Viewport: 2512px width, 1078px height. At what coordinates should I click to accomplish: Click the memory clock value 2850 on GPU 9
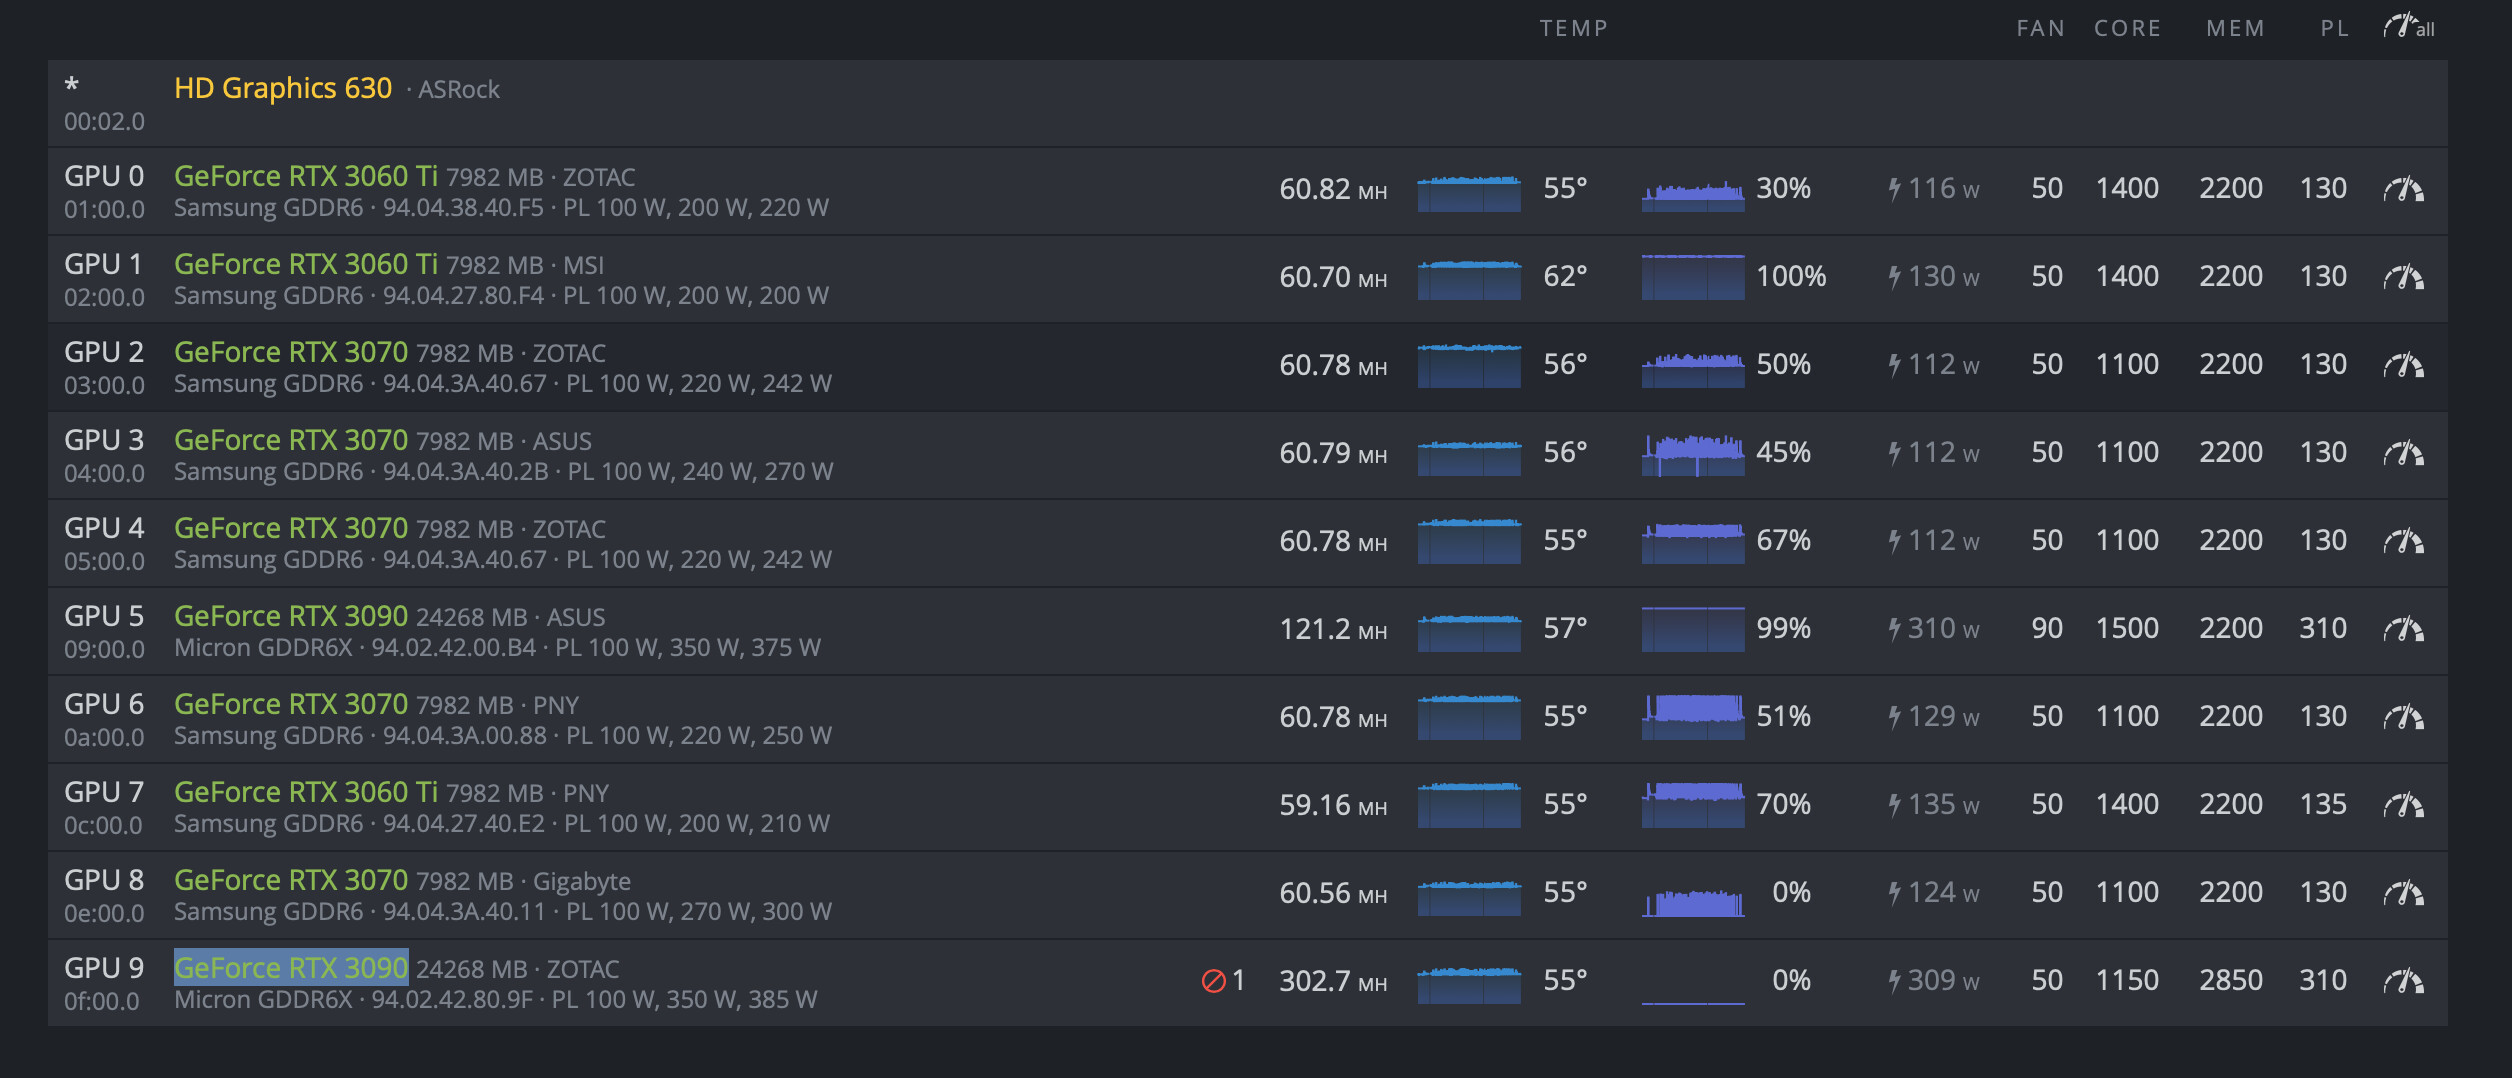click(x=2230, y=981)
